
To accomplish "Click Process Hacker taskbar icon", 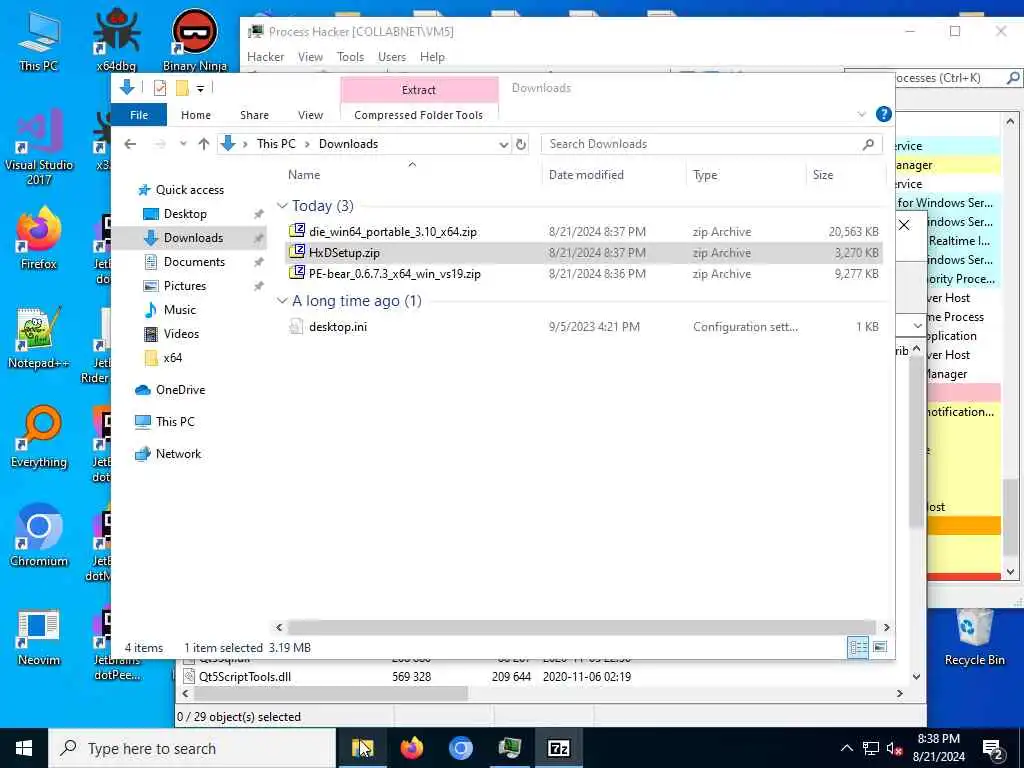I will (509, 748).
